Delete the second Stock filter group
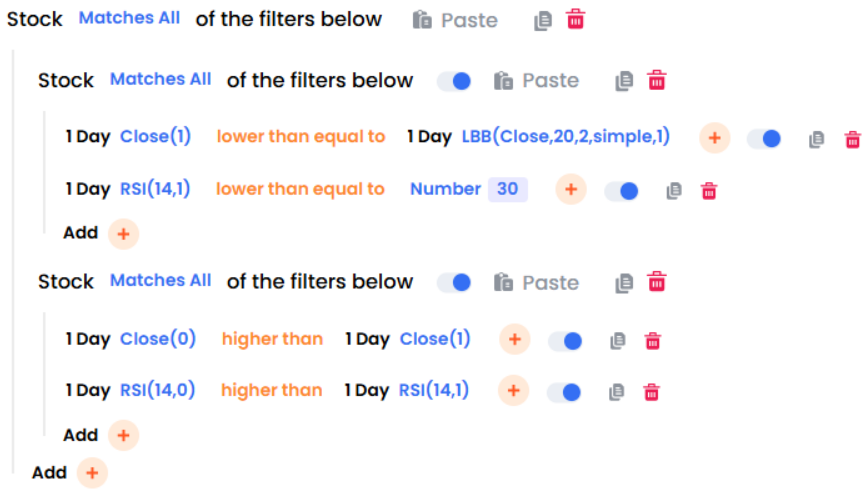This screenshot has width=867, height=490. [x=657, y=282]
